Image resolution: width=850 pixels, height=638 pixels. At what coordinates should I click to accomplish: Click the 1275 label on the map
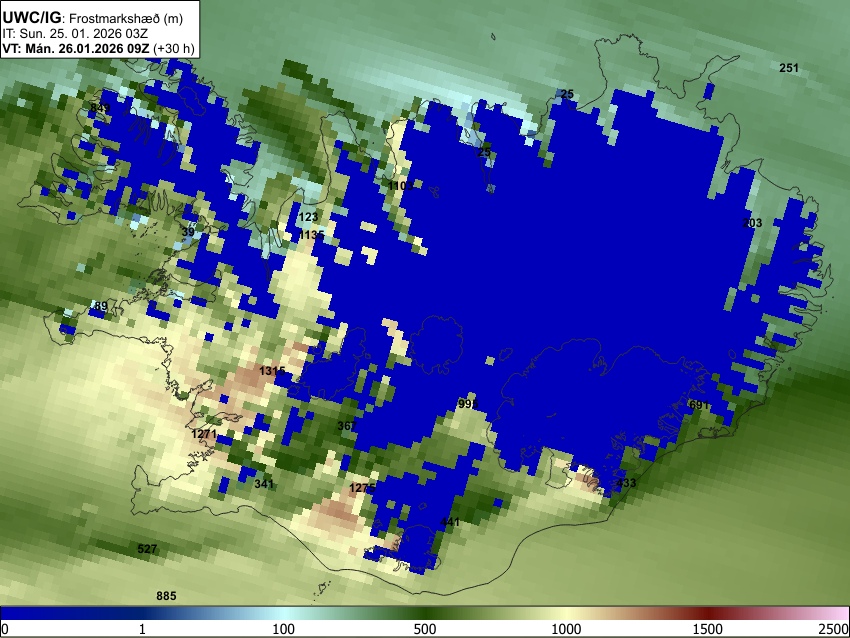[x=362, y=488]
